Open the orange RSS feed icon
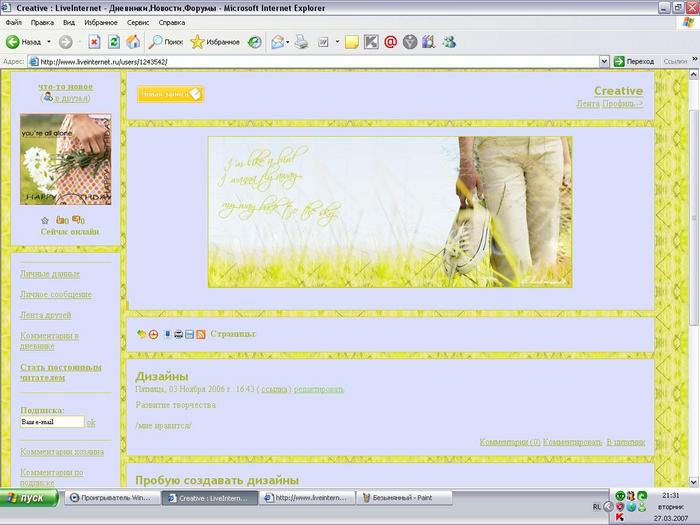700x525 pixels. 201,334
